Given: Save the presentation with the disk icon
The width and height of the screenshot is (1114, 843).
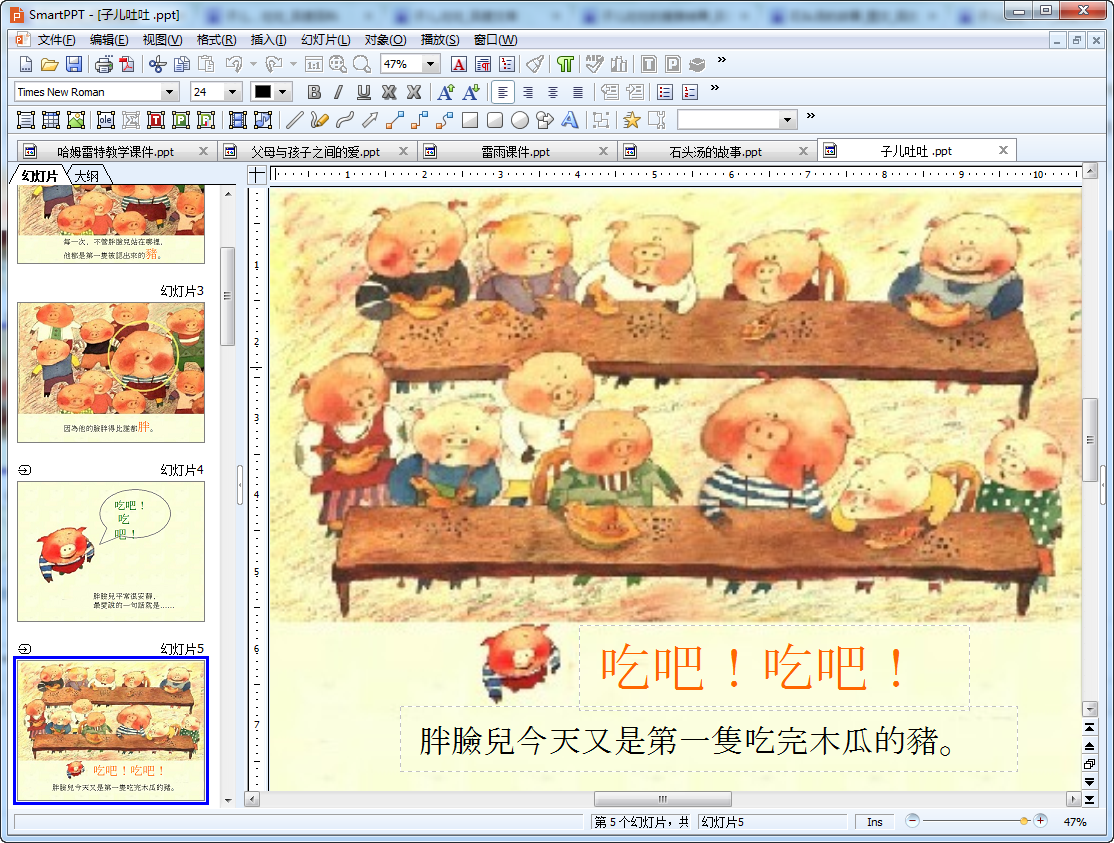Looking at the screenshot, I should (x=74, y=65).
